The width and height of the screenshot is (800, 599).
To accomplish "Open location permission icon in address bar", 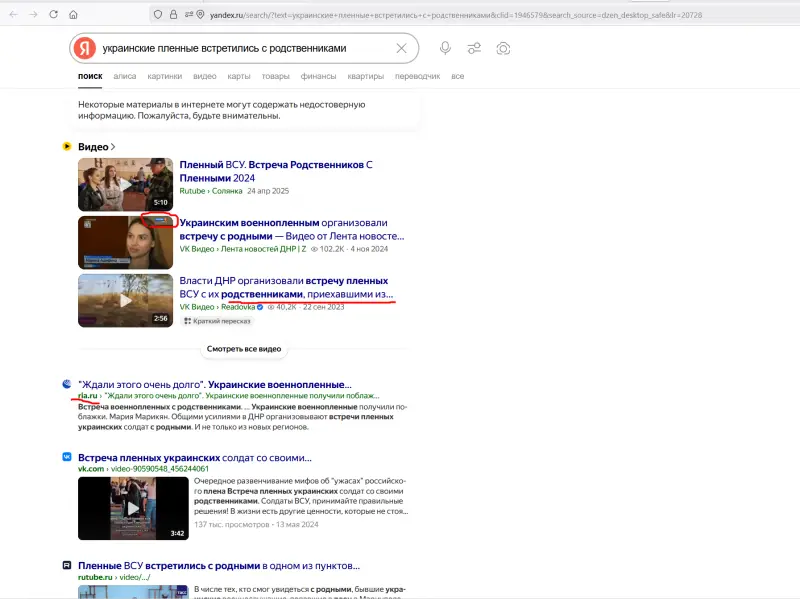I will (x=201, y=15).
